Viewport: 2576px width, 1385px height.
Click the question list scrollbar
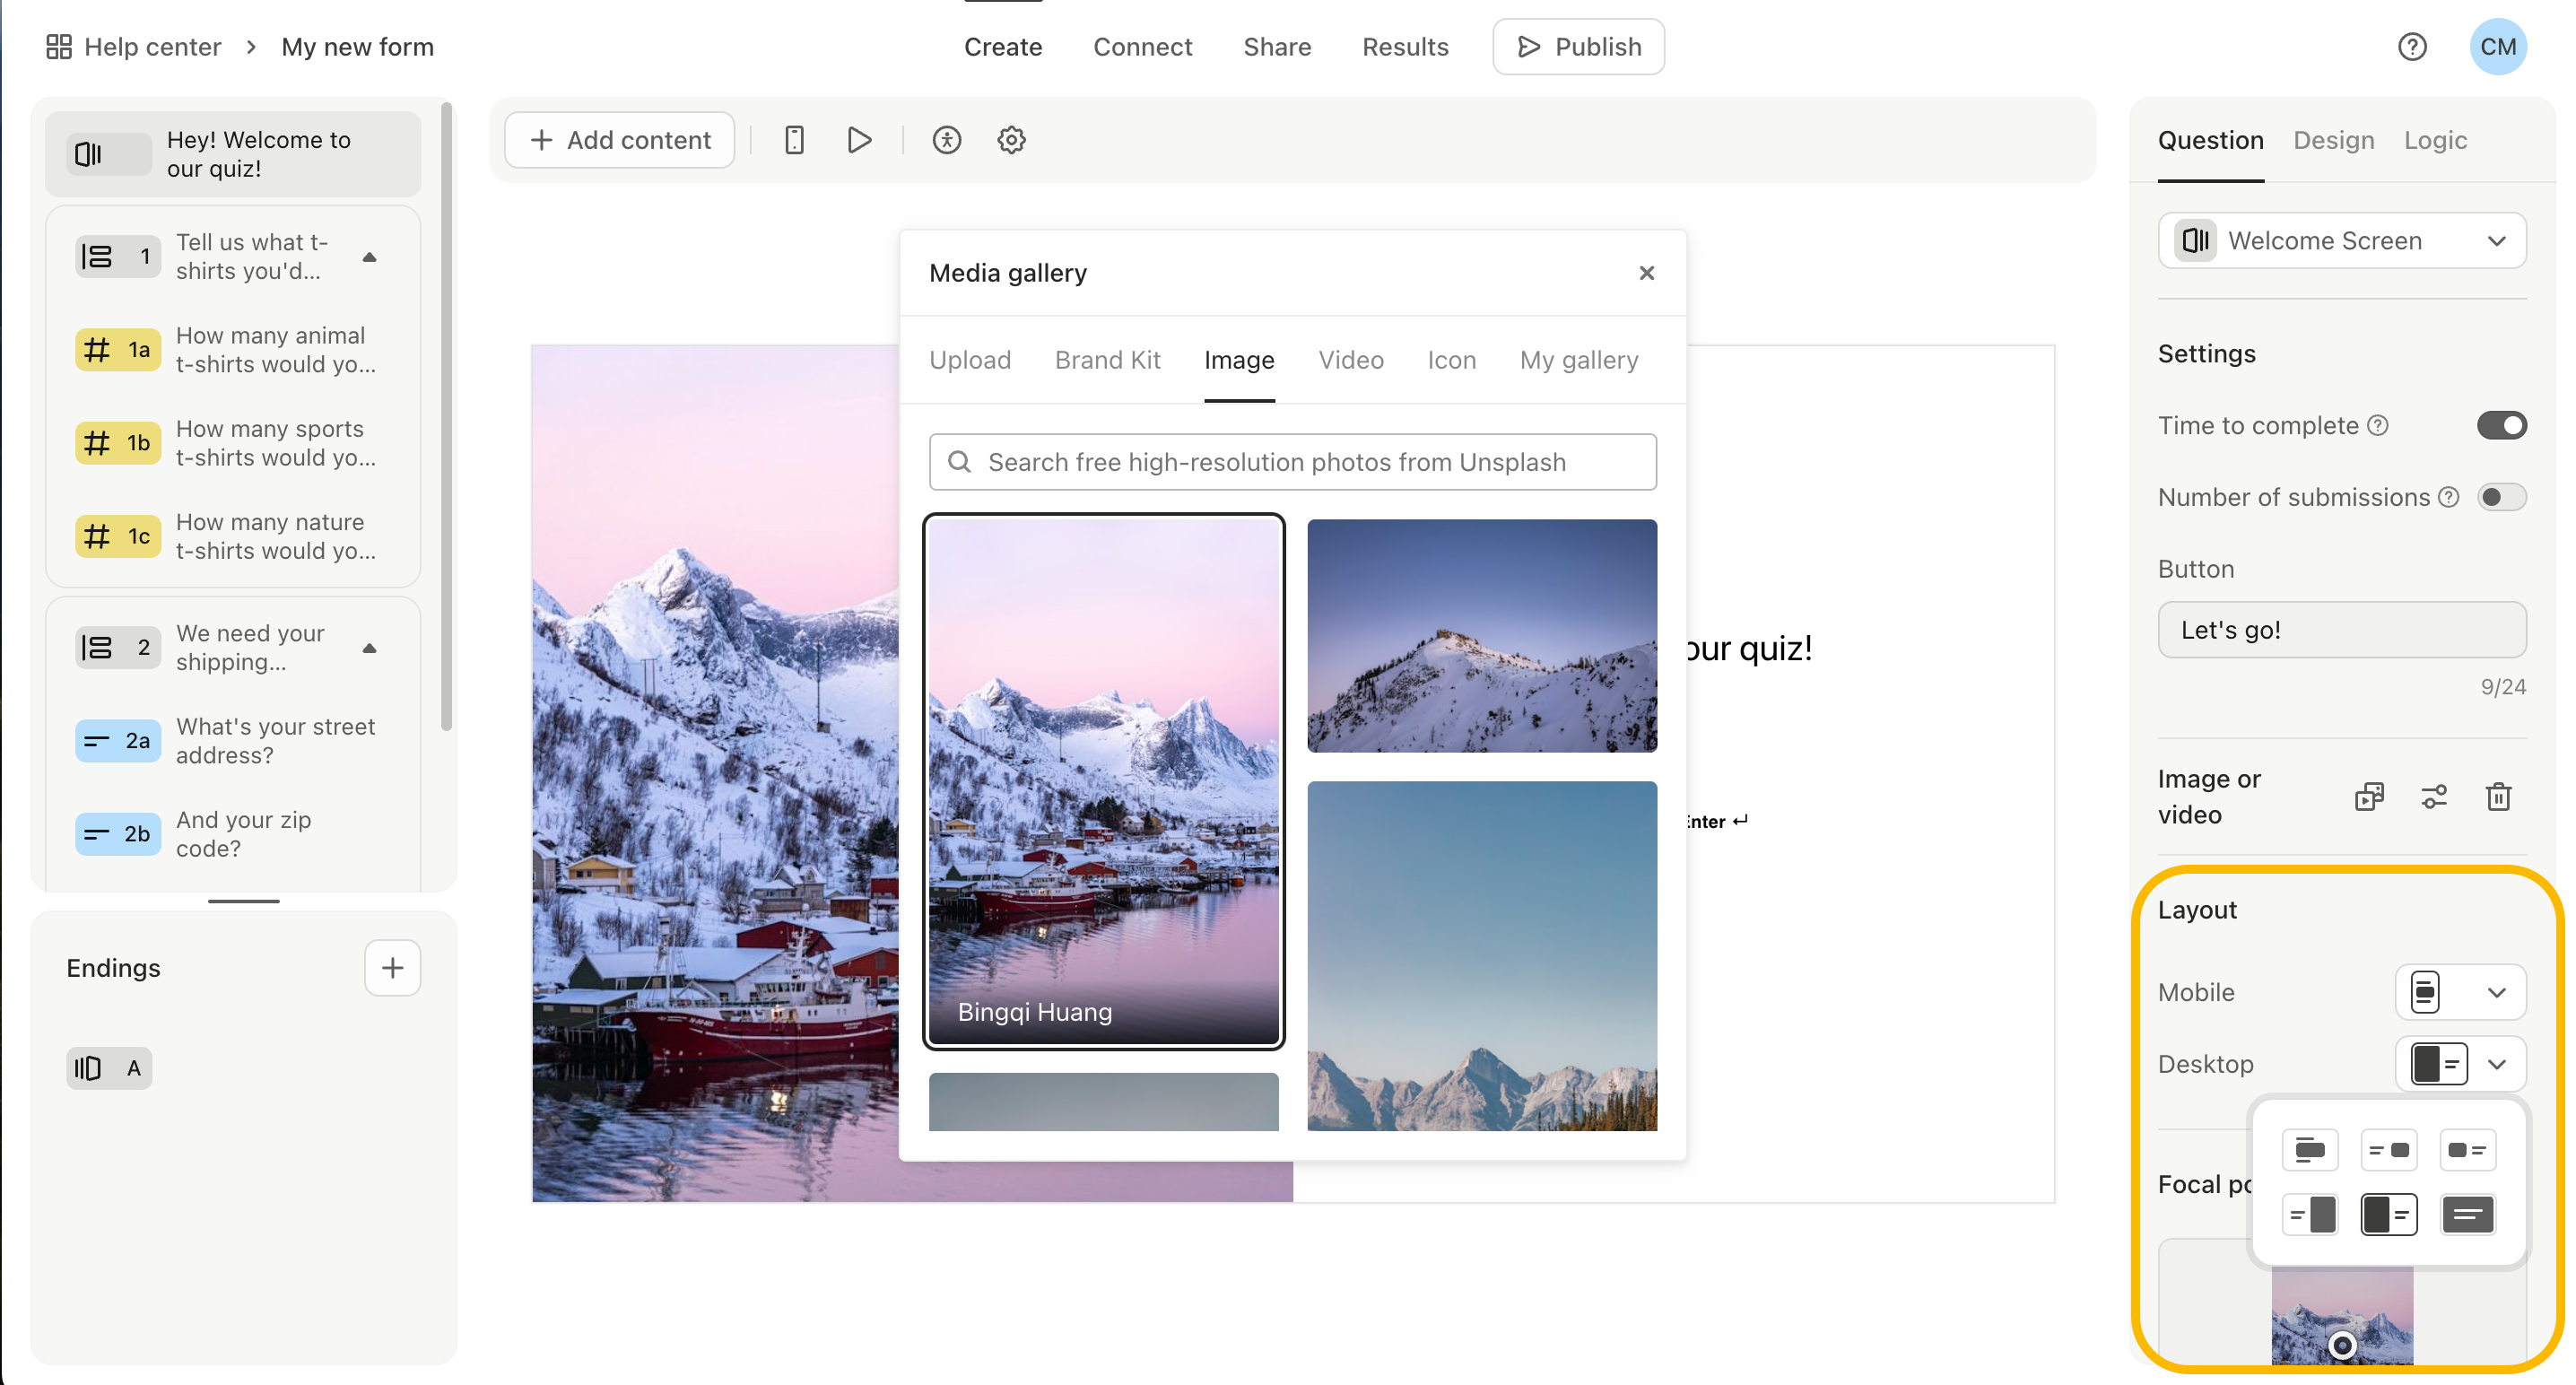pos(447,416)
